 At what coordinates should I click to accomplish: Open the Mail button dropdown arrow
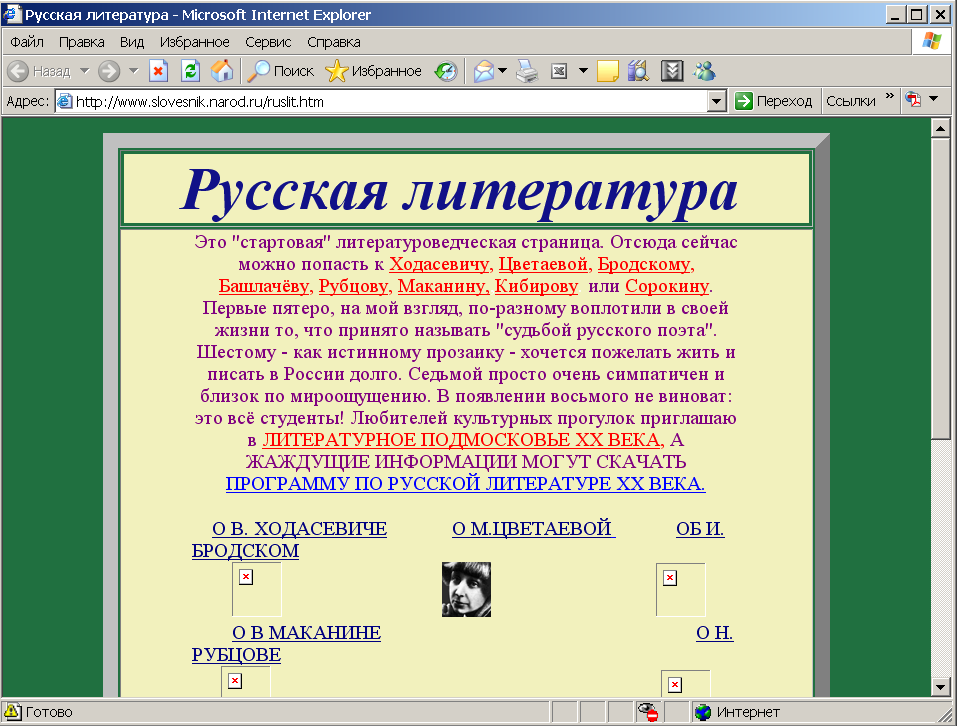click(x=502, y=71)
